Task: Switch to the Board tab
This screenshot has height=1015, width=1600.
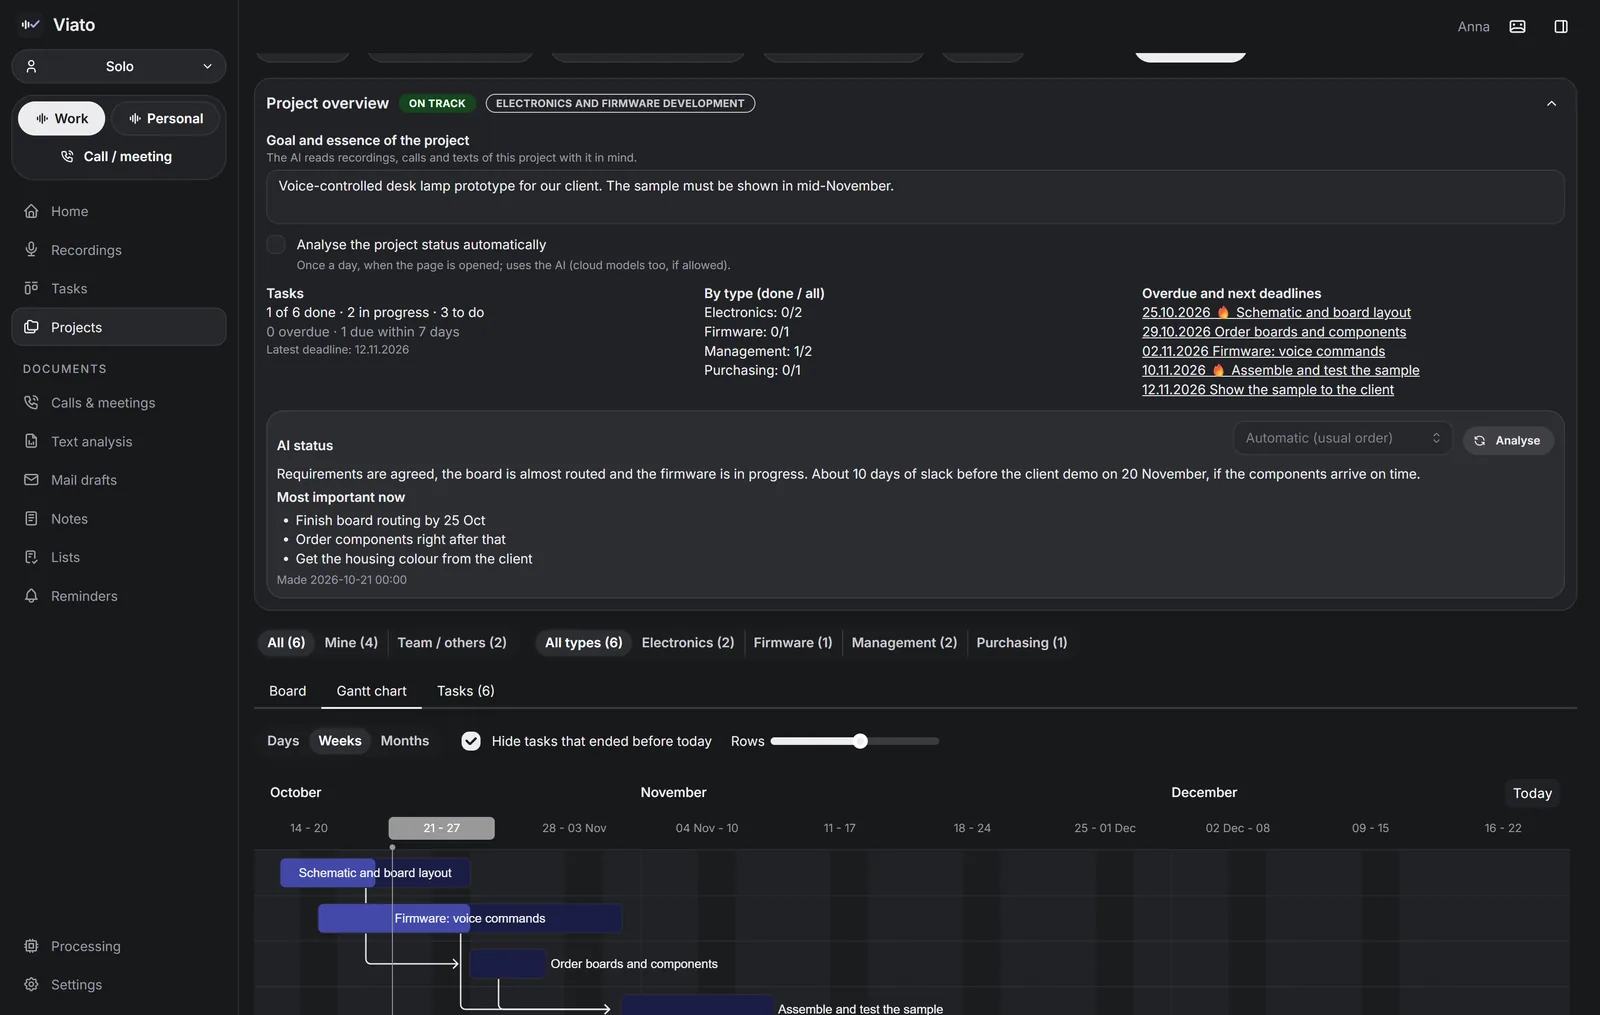Action: click(x=288, y=691)
